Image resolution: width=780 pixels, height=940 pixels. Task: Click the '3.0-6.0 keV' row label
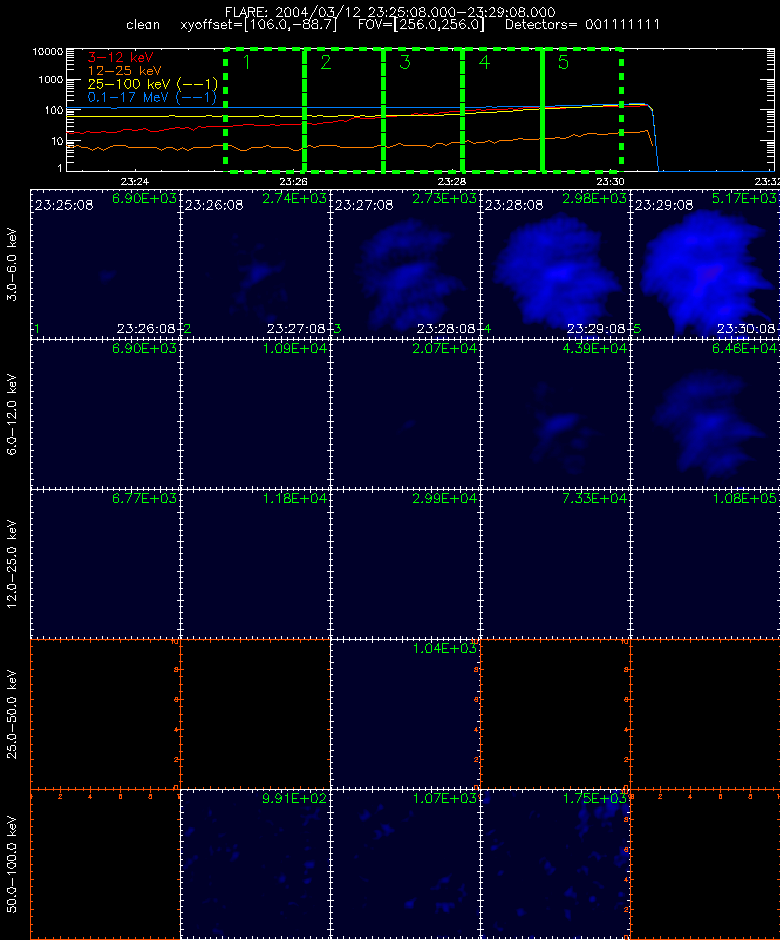pos(12,264)
